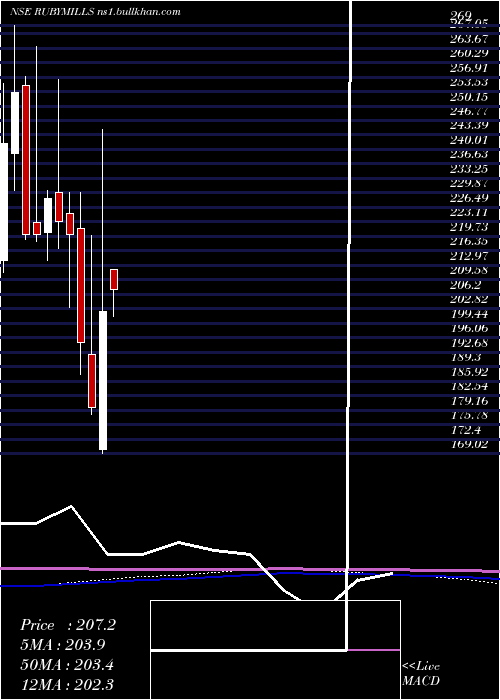Click the 219.73 price axis label
This screenshot has width=500, height=700.
[469, 227]
